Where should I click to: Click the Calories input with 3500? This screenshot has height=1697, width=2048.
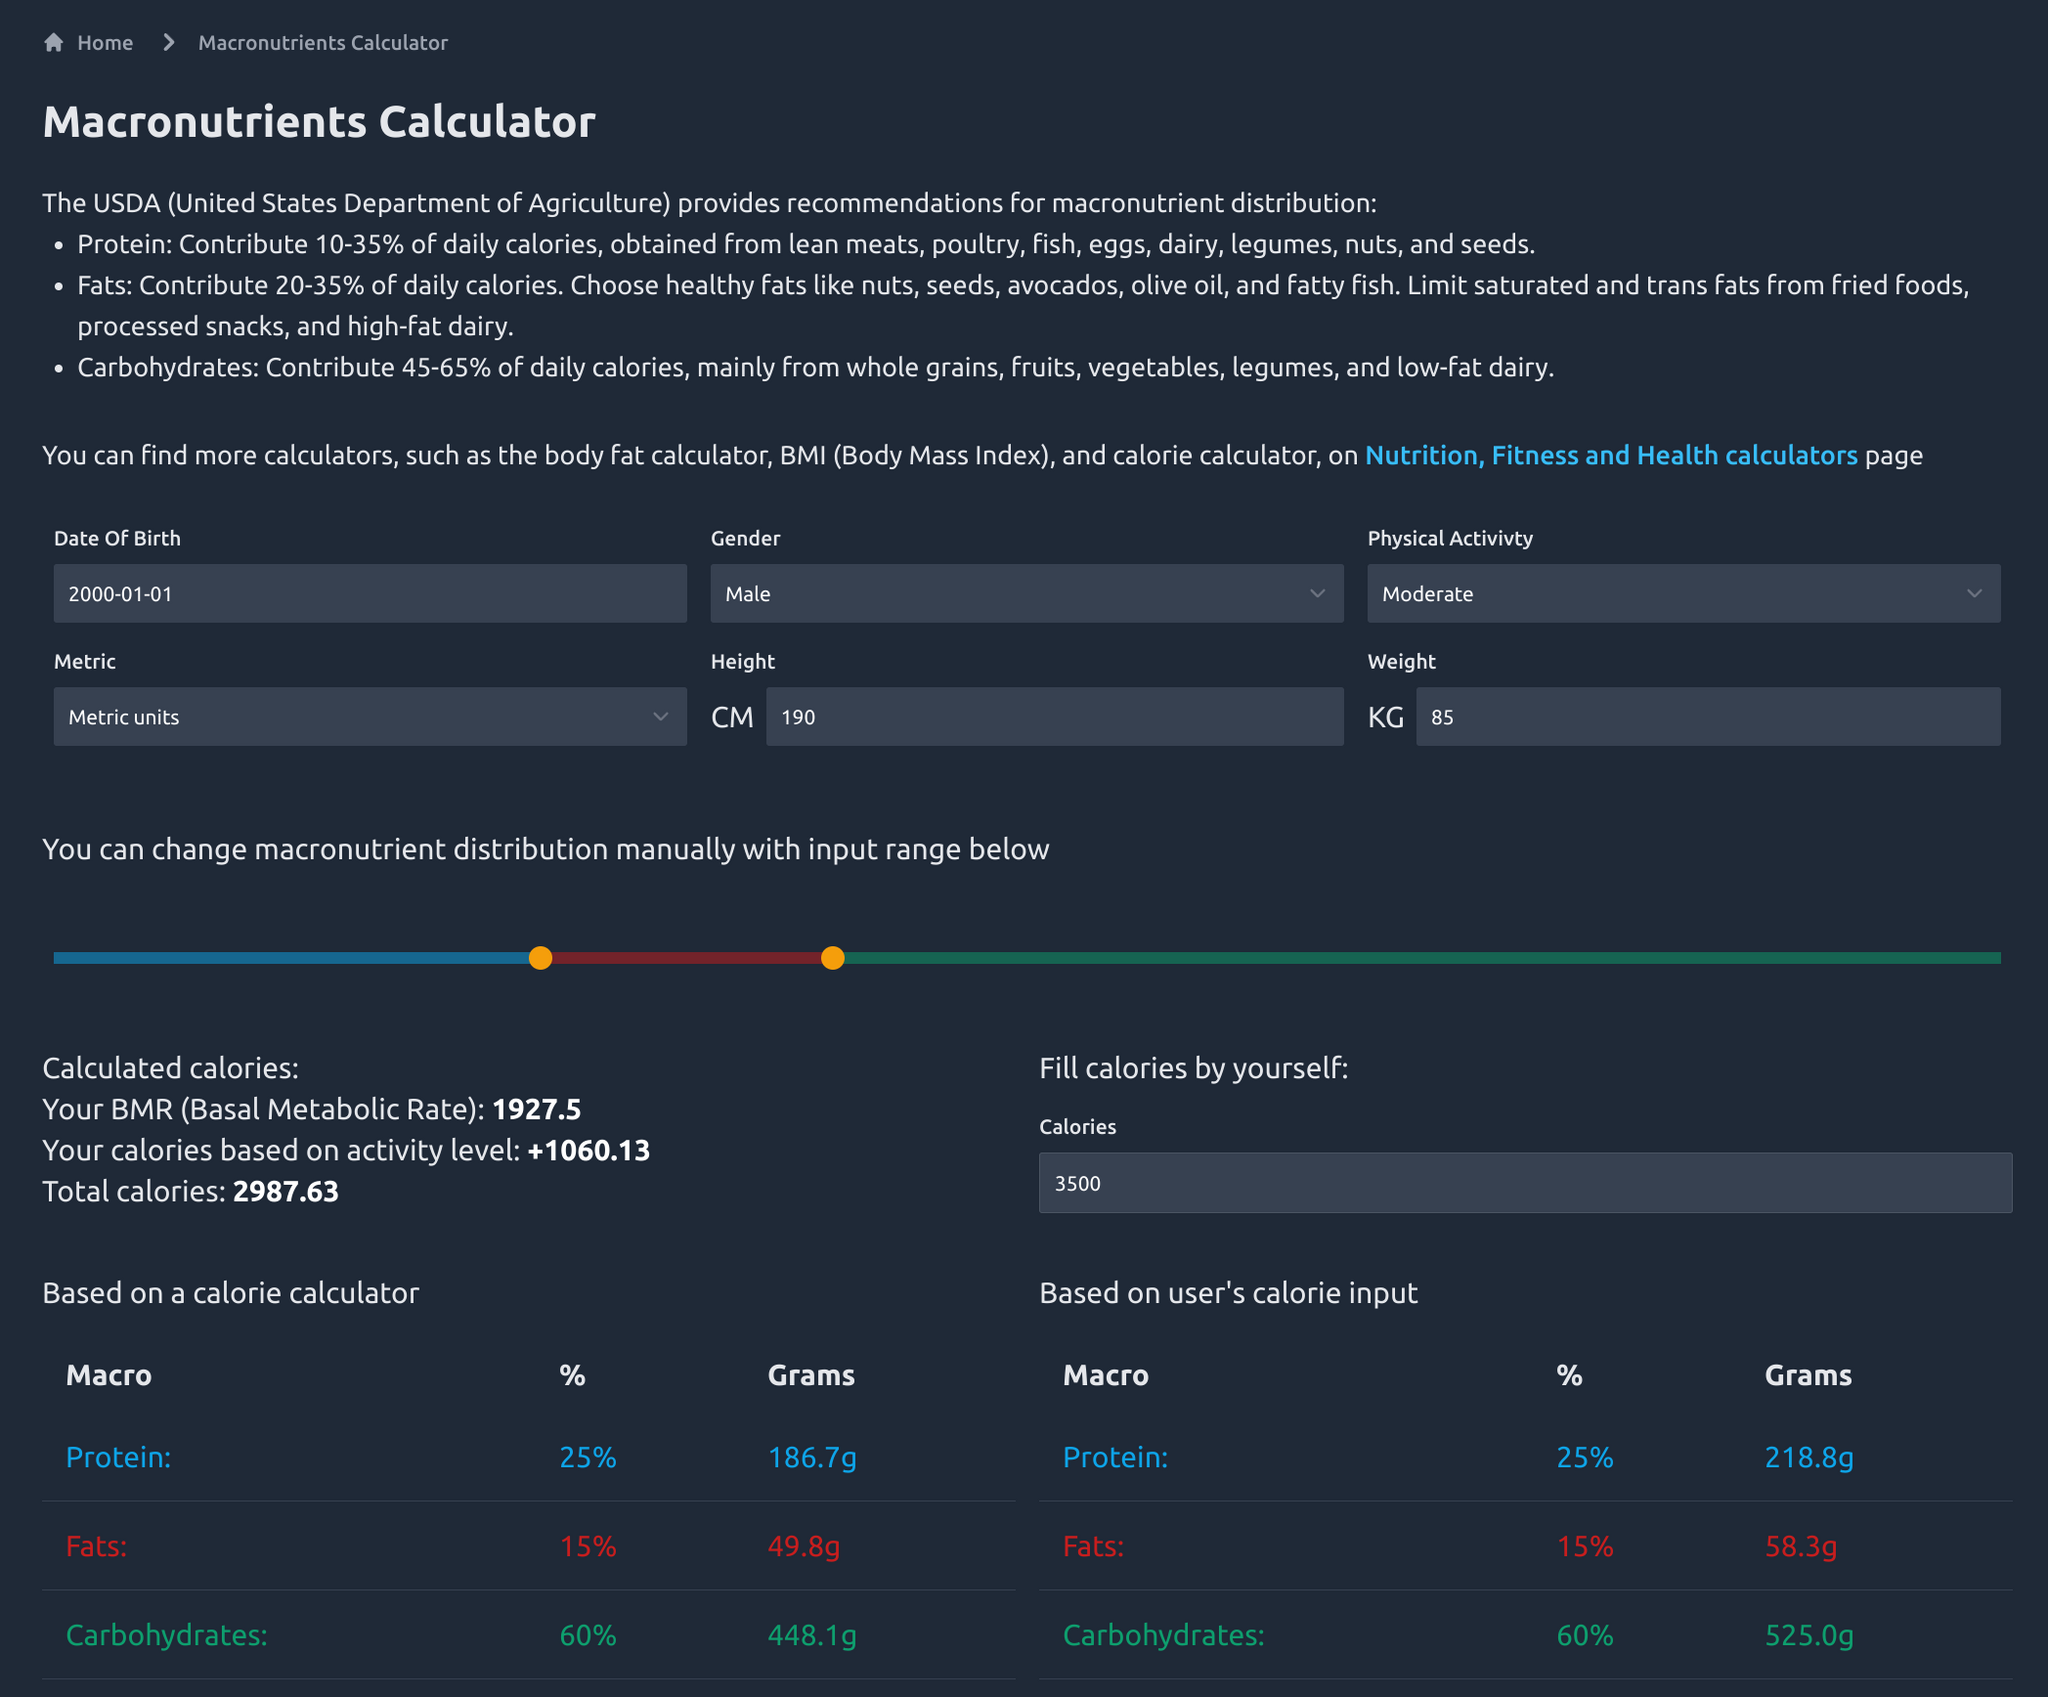[1525, 1183]
